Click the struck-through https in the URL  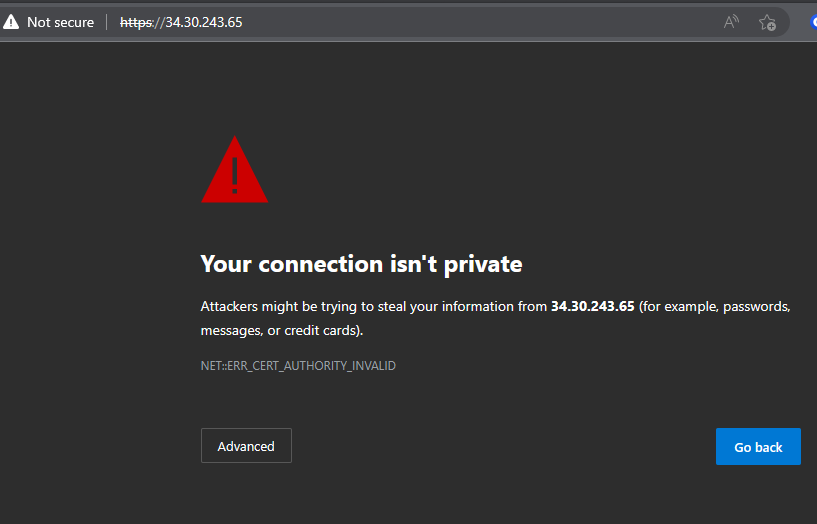pyautogui.click(x=135, y=22)
